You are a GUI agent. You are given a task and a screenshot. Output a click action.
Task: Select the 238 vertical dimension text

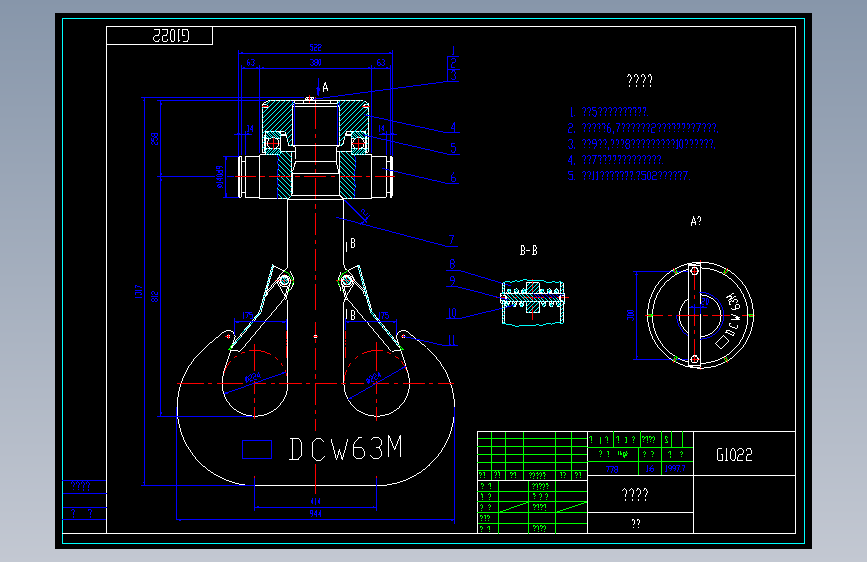click(155, 138)
